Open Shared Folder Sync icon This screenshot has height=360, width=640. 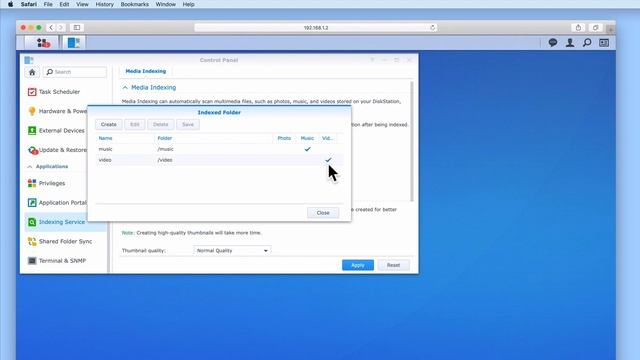[x=32, y=241]
